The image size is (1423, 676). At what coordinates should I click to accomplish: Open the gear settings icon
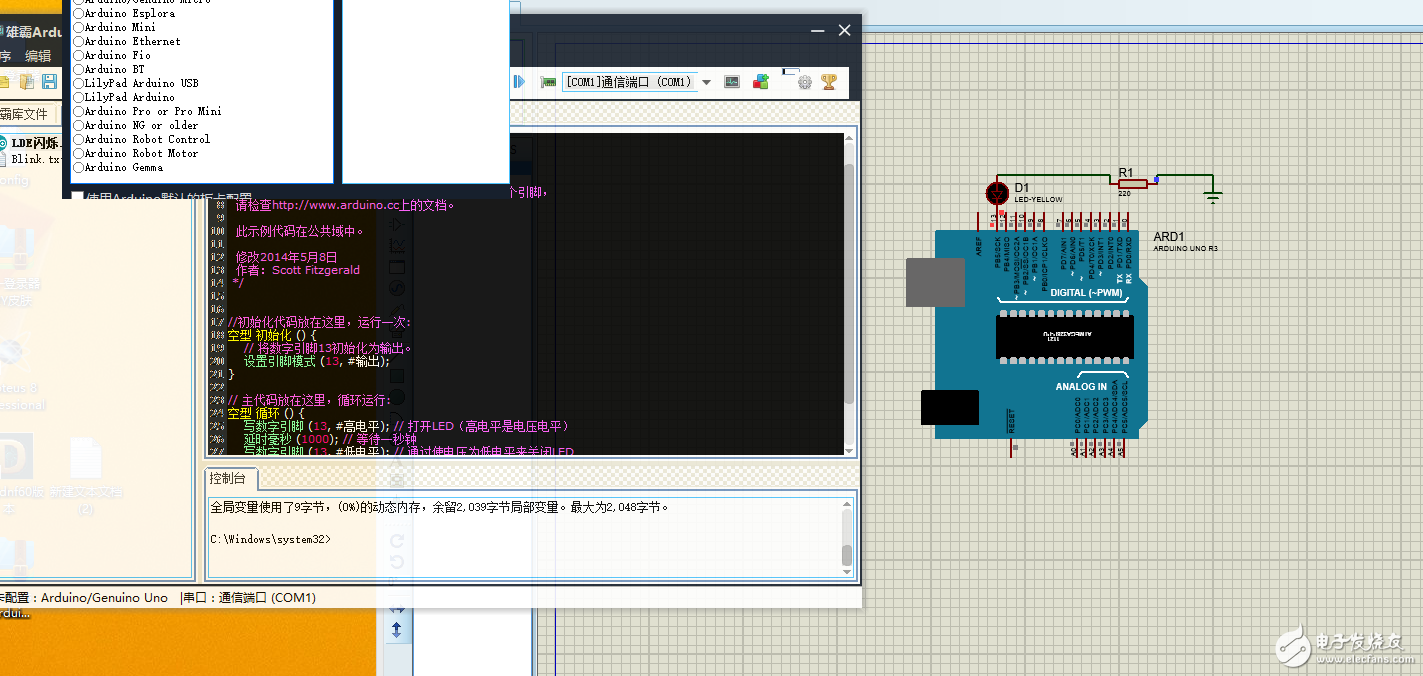(804, 82)
